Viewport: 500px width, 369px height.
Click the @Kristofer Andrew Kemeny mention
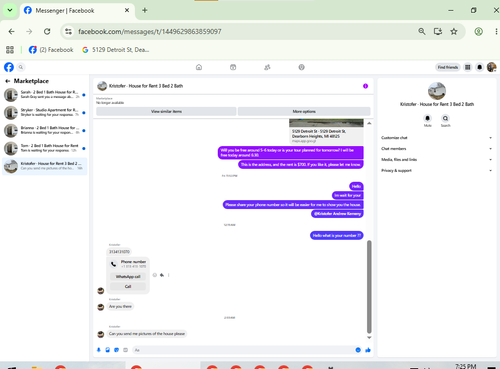(x=337, y=214)
